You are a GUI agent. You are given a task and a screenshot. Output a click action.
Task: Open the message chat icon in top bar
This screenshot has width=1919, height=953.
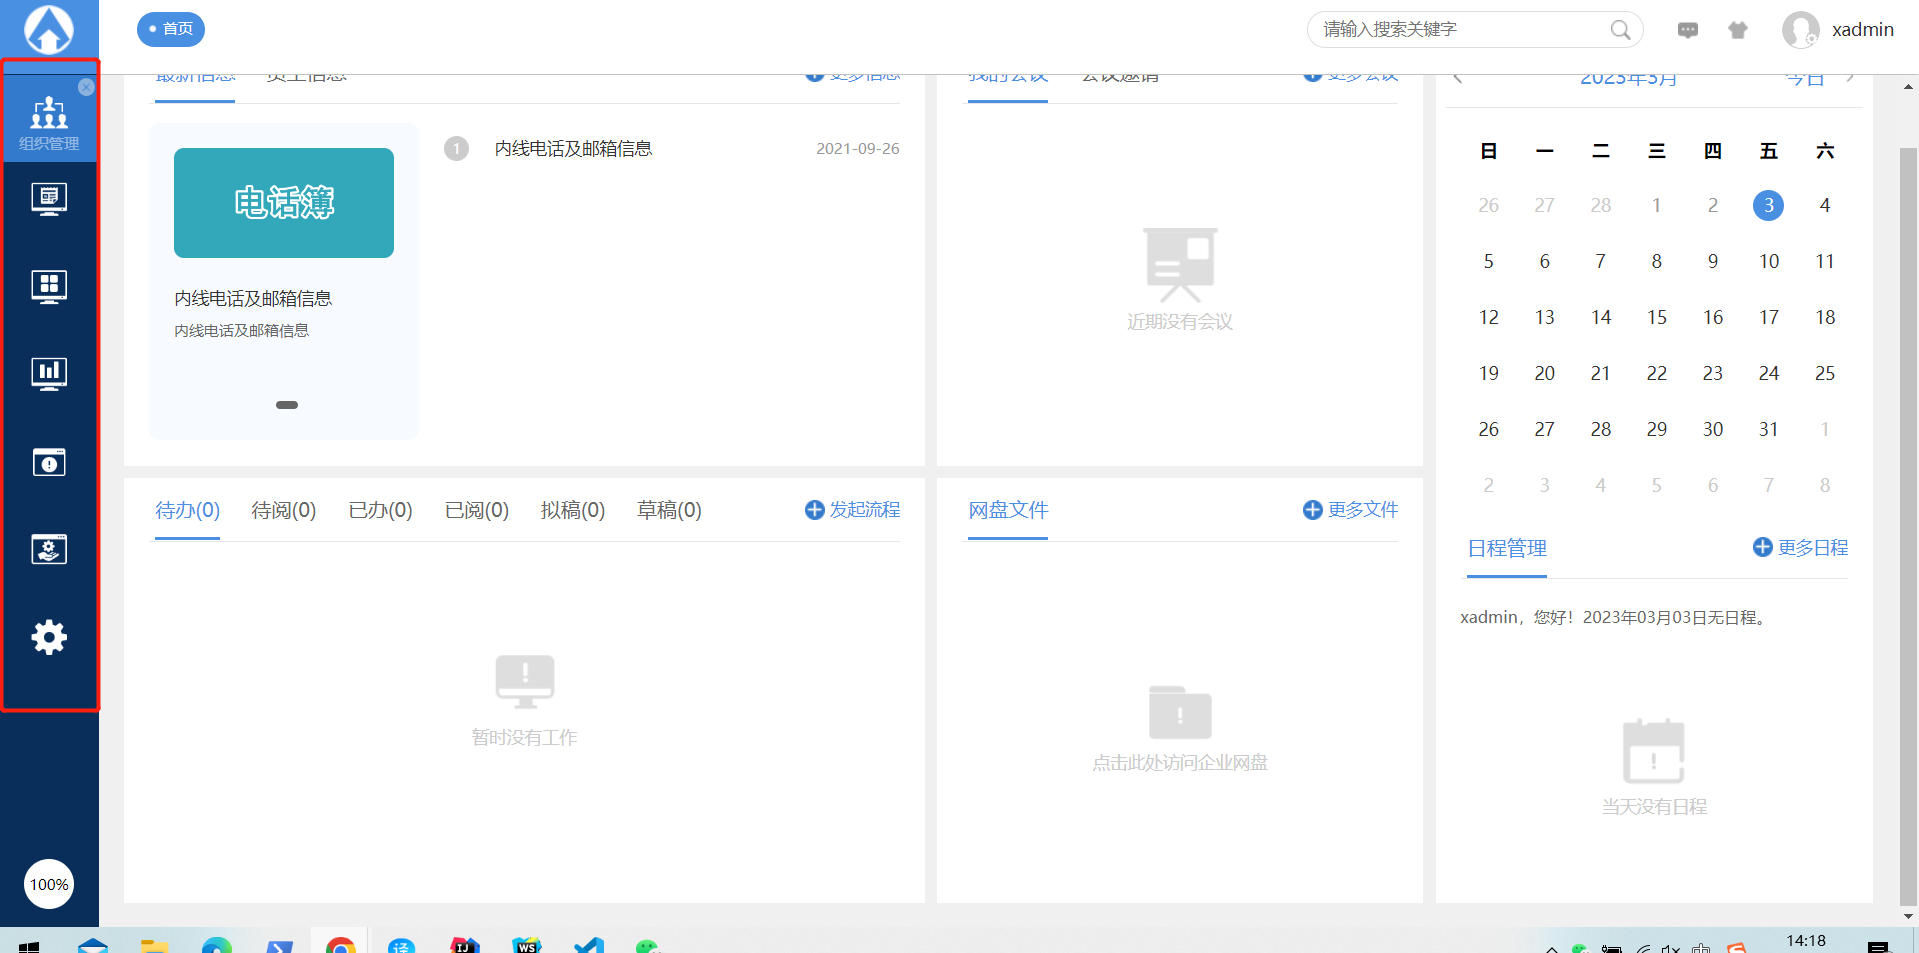pos(1687,29)
